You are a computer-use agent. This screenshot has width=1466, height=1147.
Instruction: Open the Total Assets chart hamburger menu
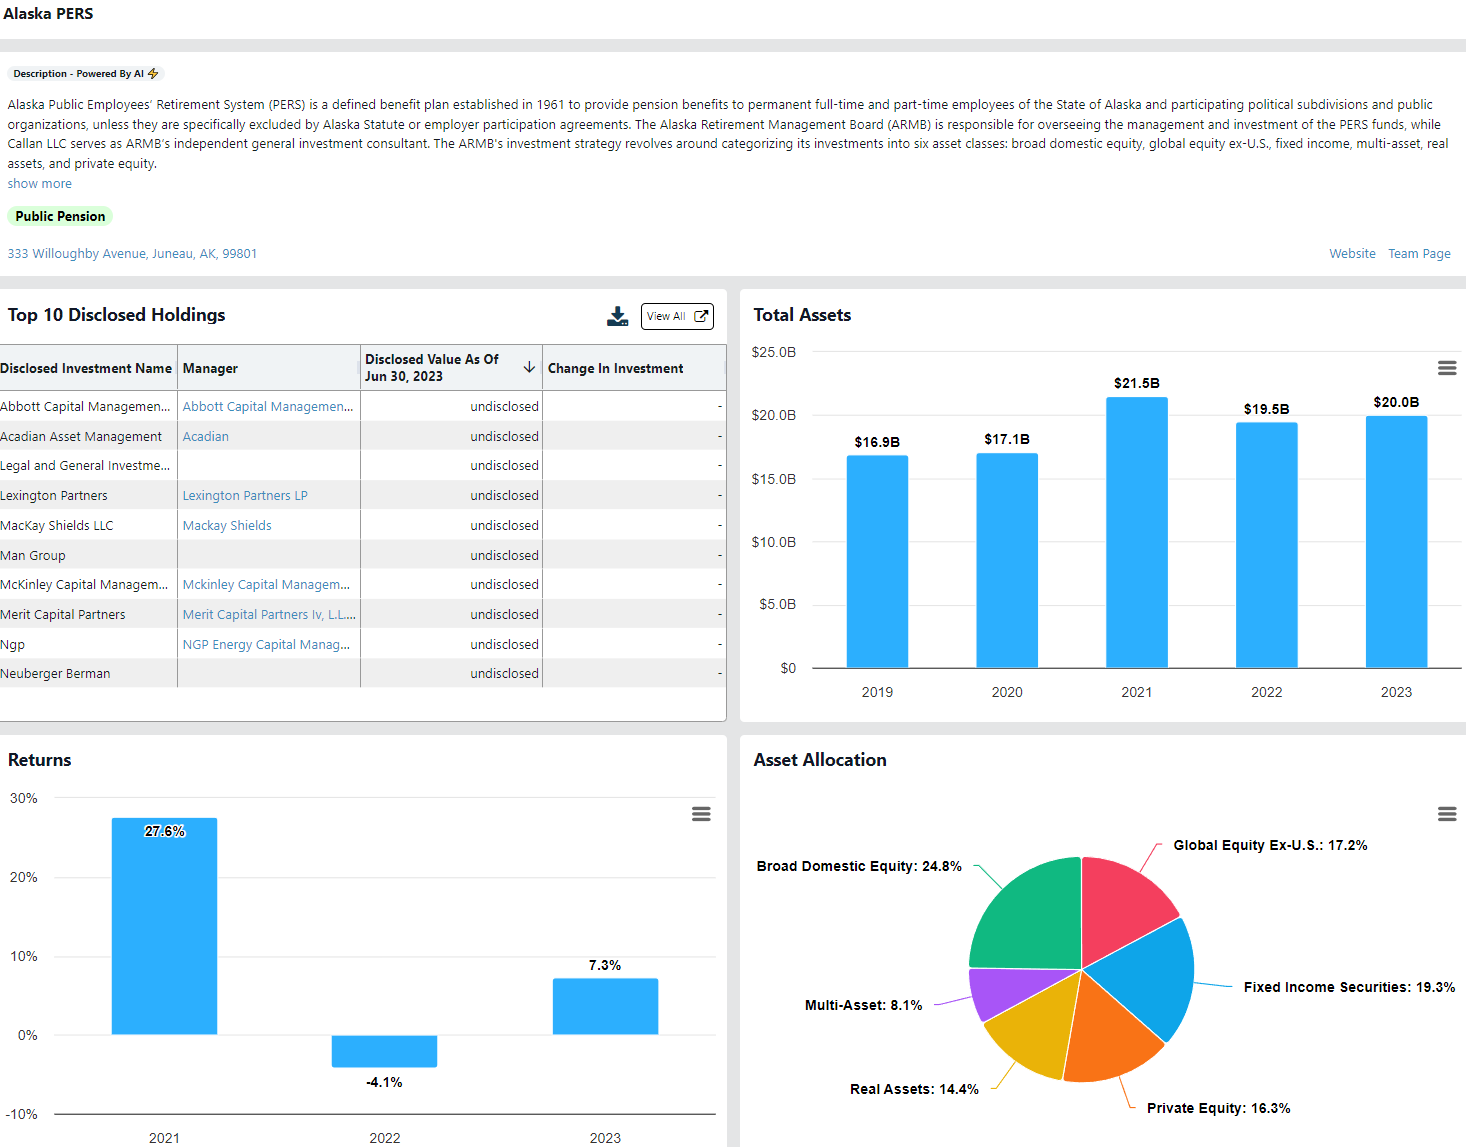pos(1447,368)
